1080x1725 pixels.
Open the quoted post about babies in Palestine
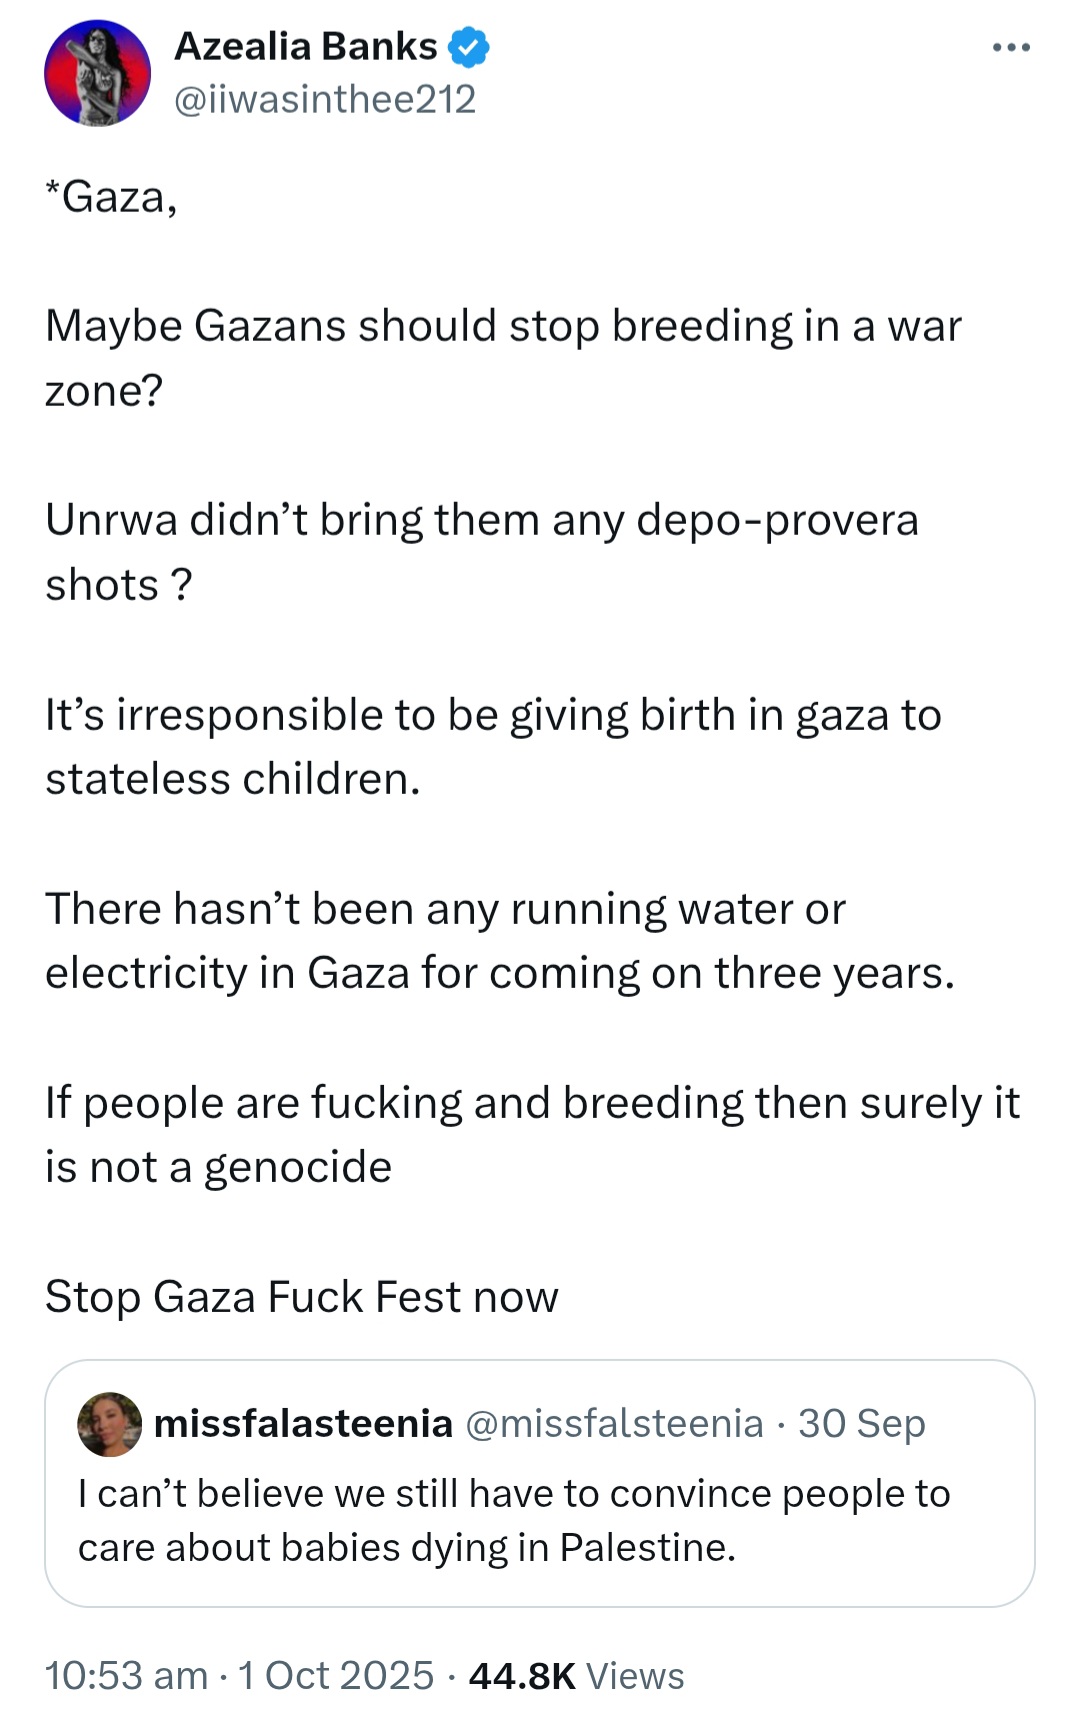514,1520
